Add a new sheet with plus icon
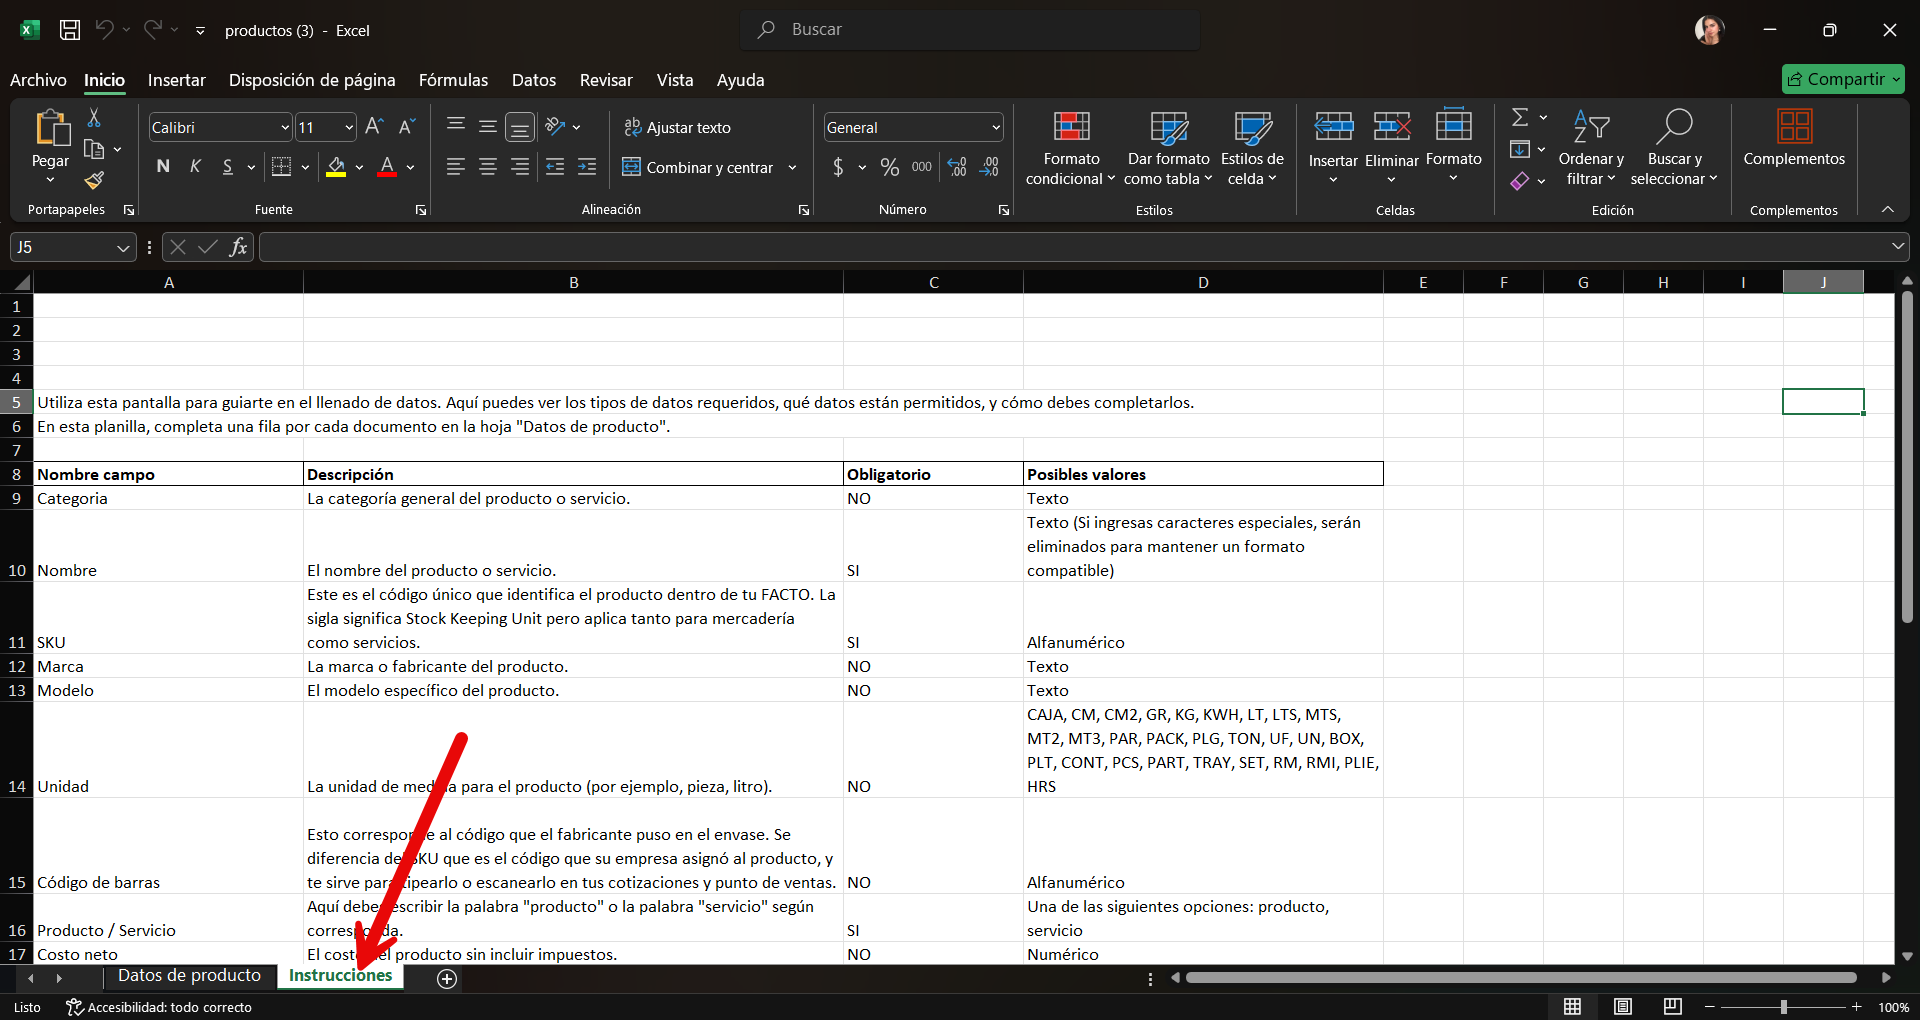This screenshot has height=1020, width=1920. pyautogui.click(x=447, y=979)
